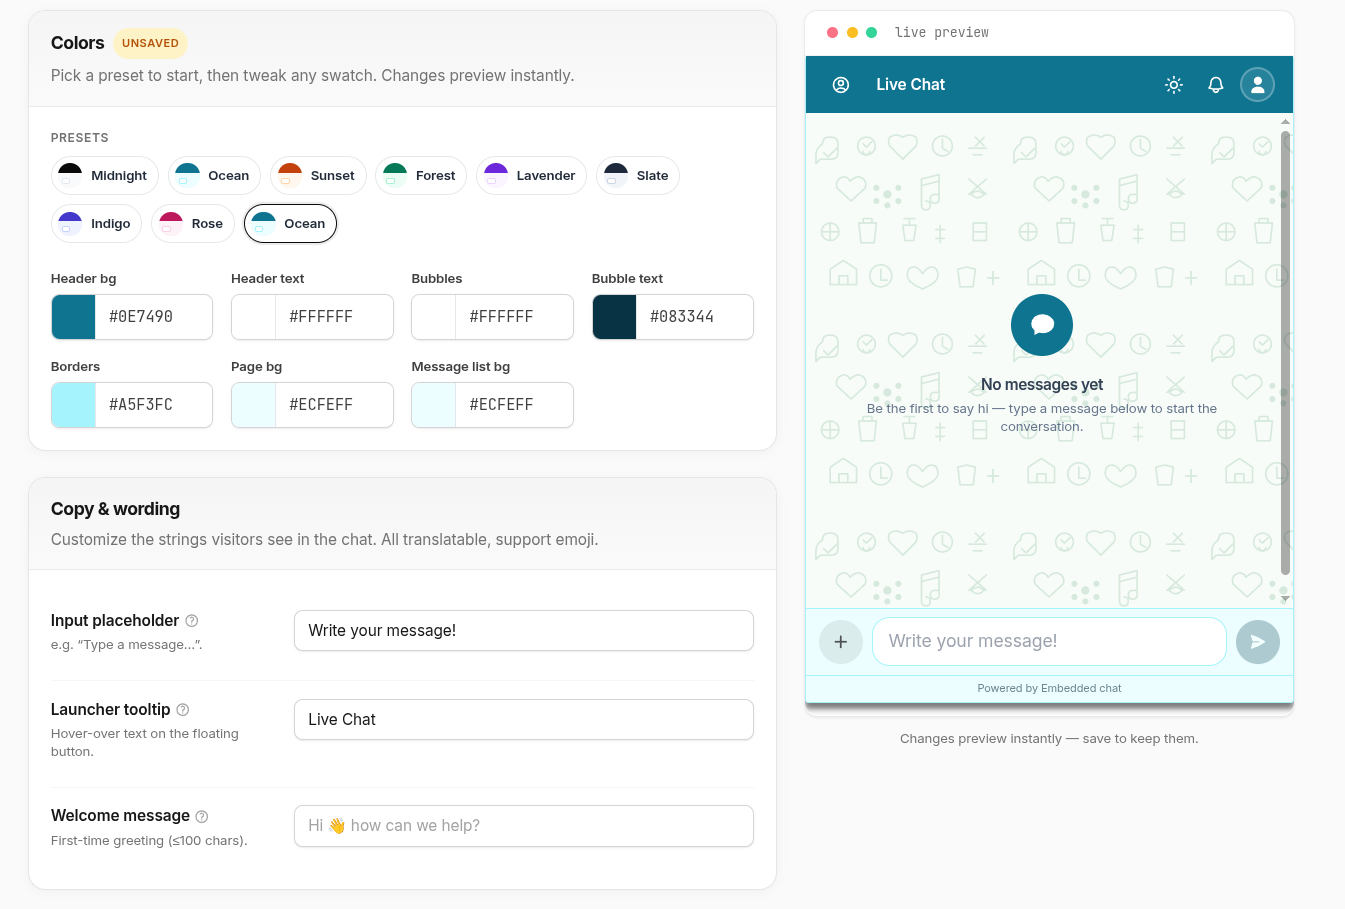1345x909 pixels.
Task: Toggle the sun theme icon in chat header
Action: (x=1174, y=85)
